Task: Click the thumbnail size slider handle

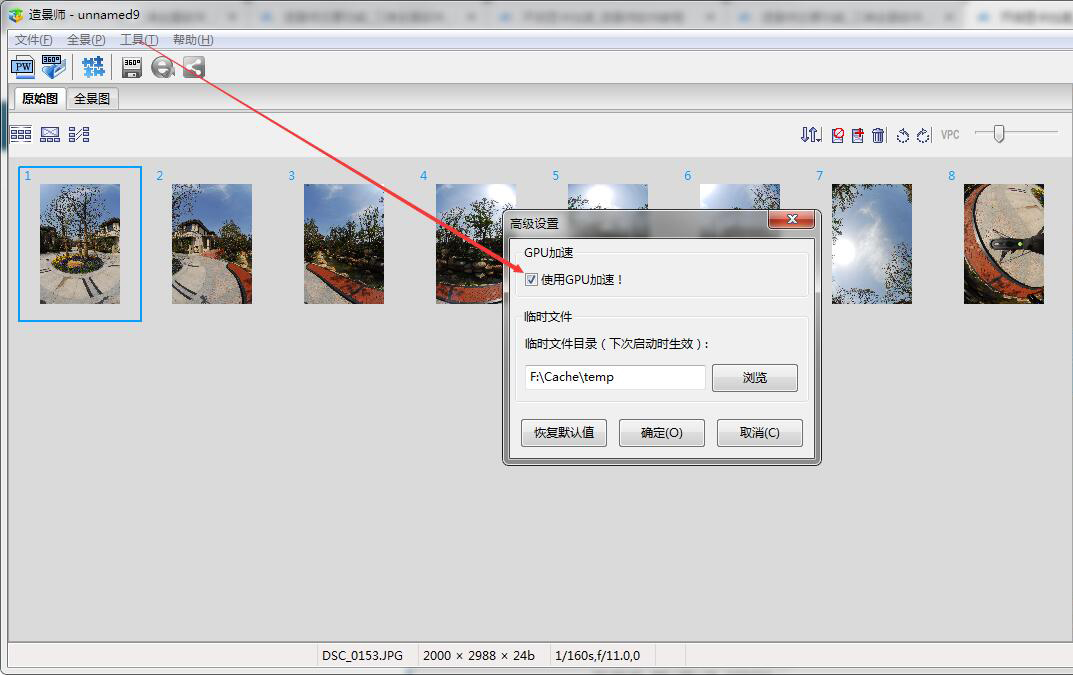Action: tap(998, 133)
